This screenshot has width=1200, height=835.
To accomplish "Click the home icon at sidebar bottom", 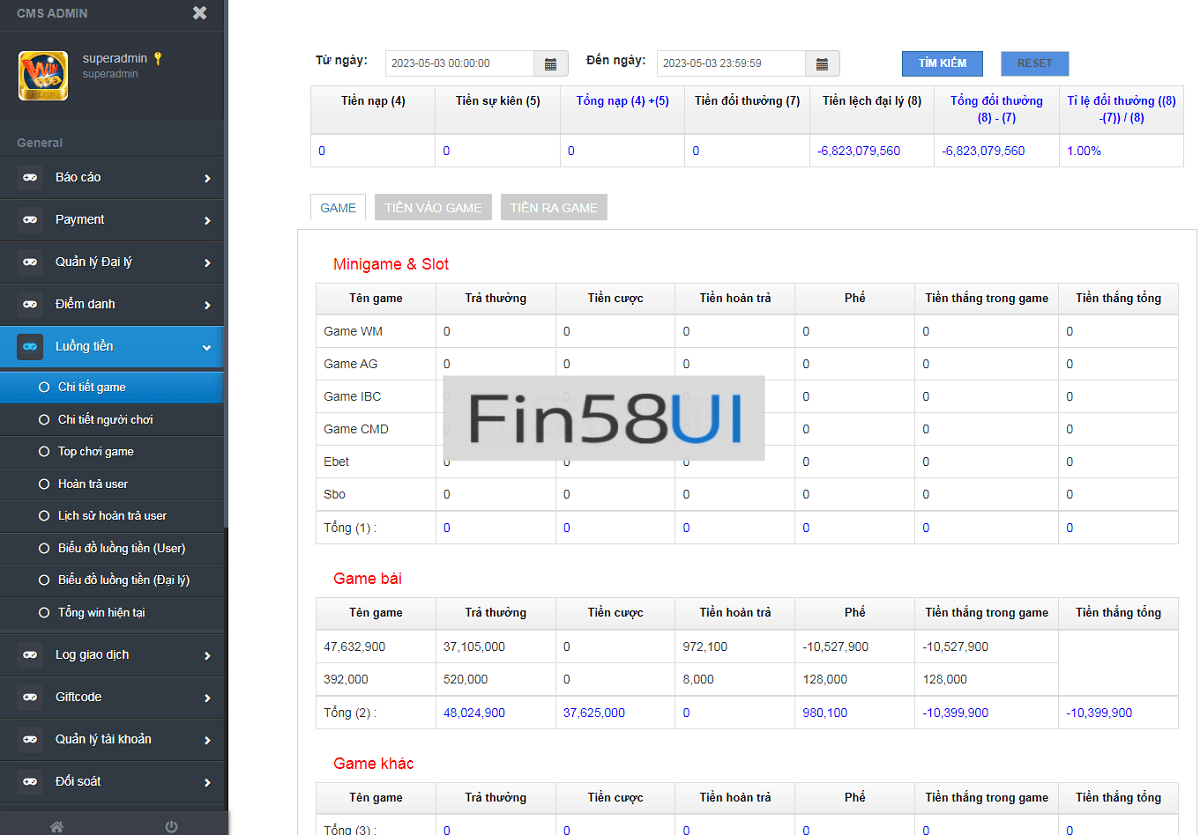I will [x=57, y=826].
